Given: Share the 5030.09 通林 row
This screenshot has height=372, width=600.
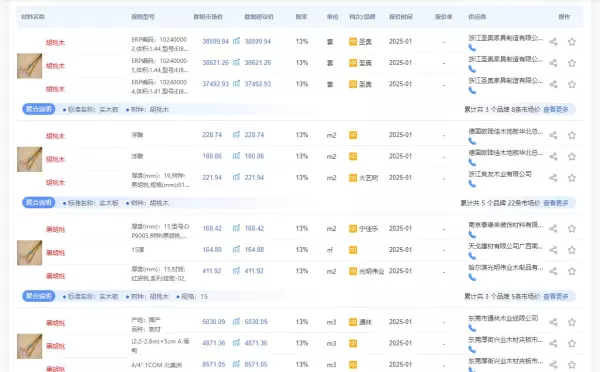Looking at the screenshot, I should [x=553, y=322].
